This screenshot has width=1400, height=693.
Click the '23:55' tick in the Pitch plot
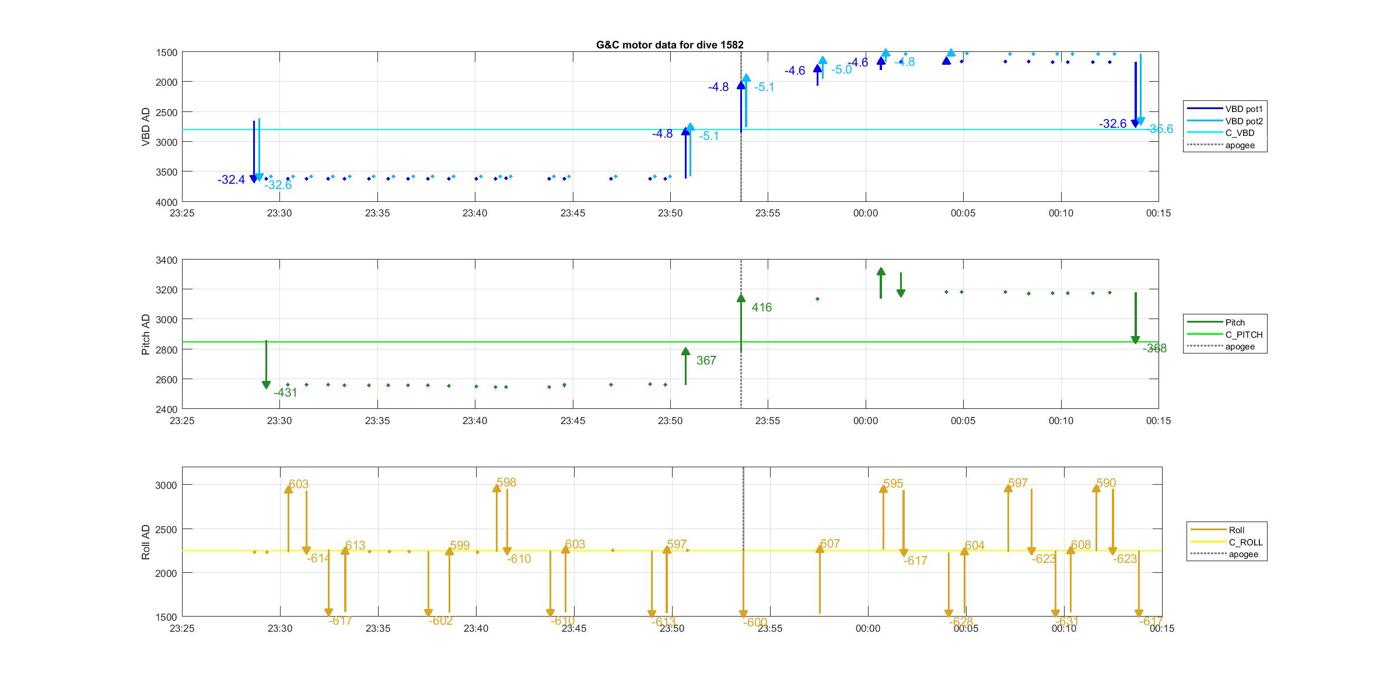(x=767, y=421)
